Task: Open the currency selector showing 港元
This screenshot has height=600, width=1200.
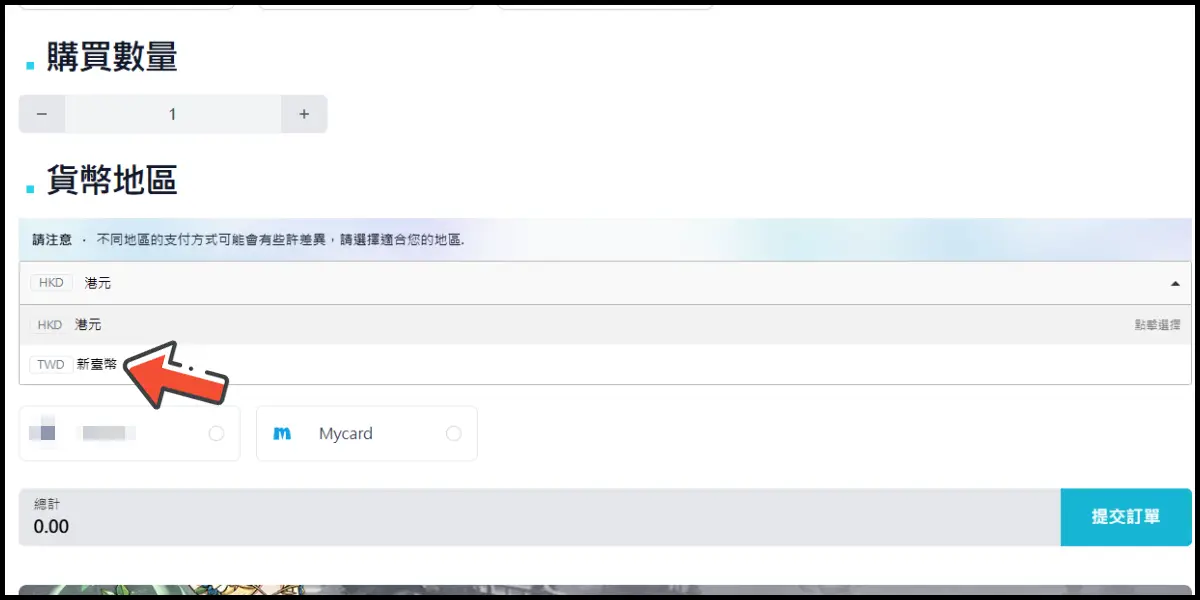Action: tap(600, 283)
